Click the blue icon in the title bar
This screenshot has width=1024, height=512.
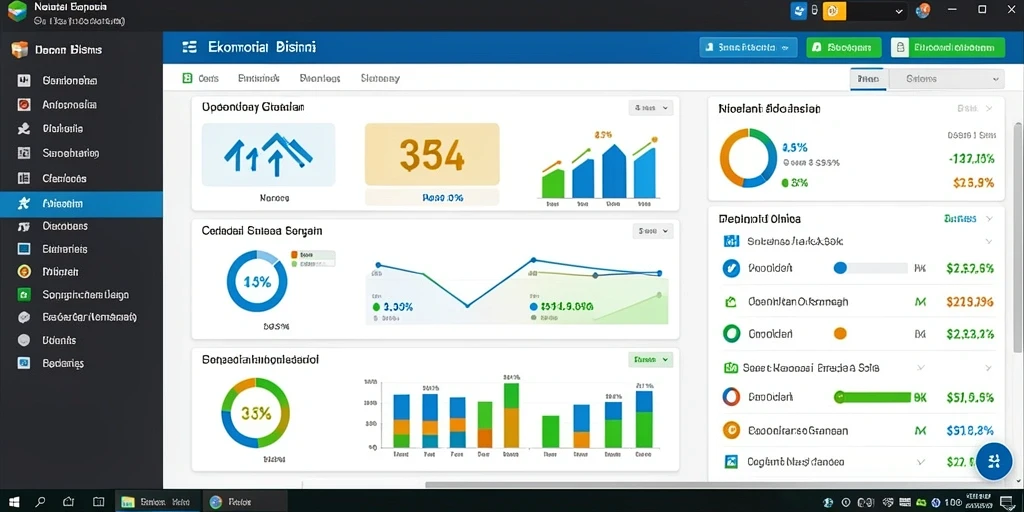point(798,10)
